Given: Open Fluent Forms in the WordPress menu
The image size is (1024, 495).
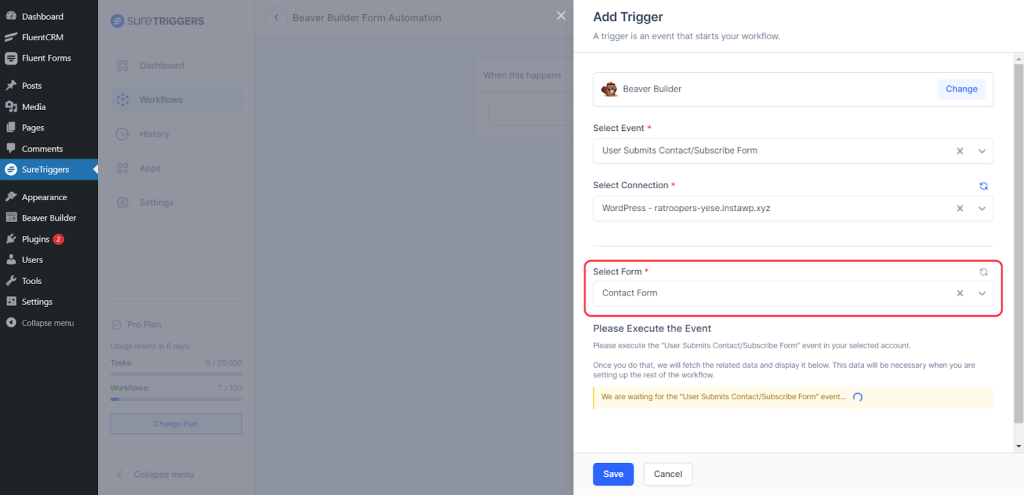Looking at the screenshot, I should click(46, 58).
